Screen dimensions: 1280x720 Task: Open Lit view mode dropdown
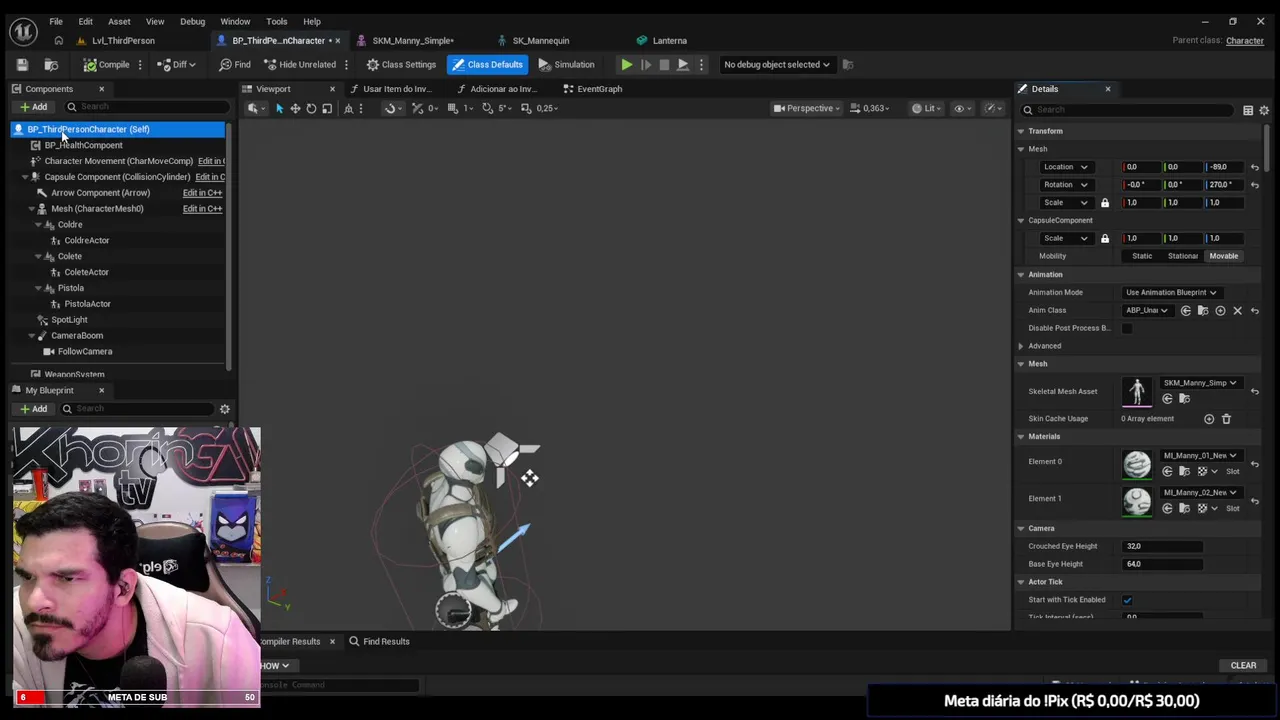(924, 108)
